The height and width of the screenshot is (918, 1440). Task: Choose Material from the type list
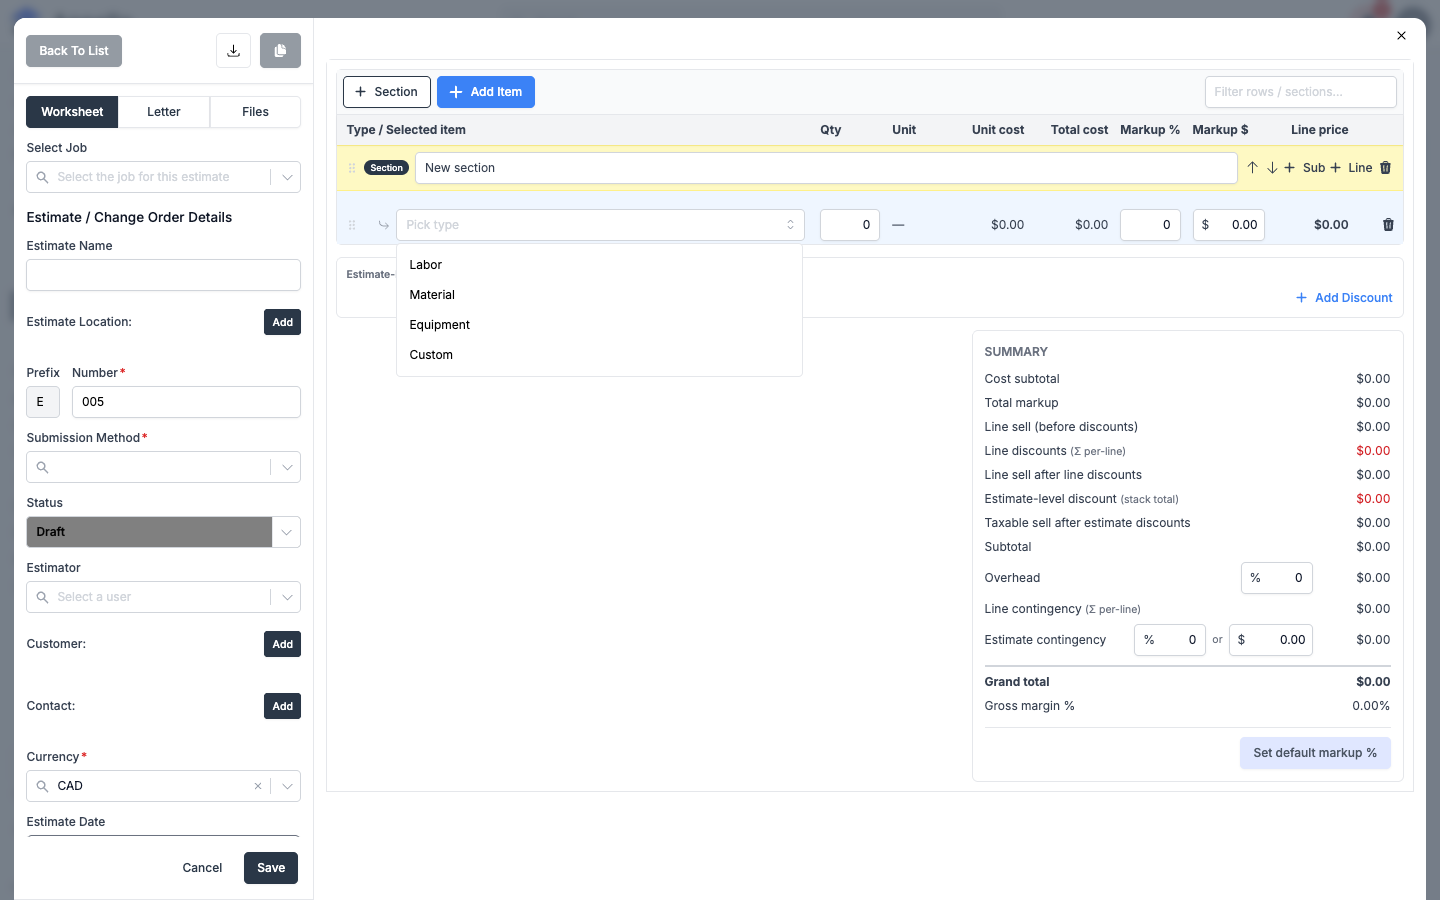[x=599, y=295]
